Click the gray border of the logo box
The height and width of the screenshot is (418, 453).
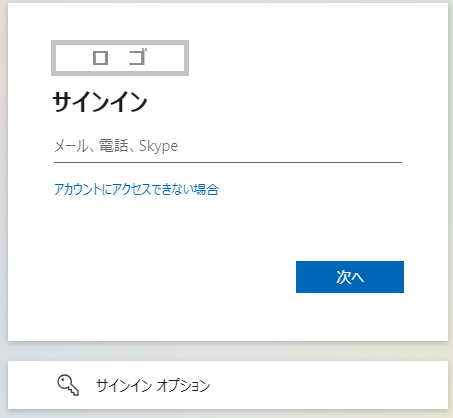click(120, 43)
